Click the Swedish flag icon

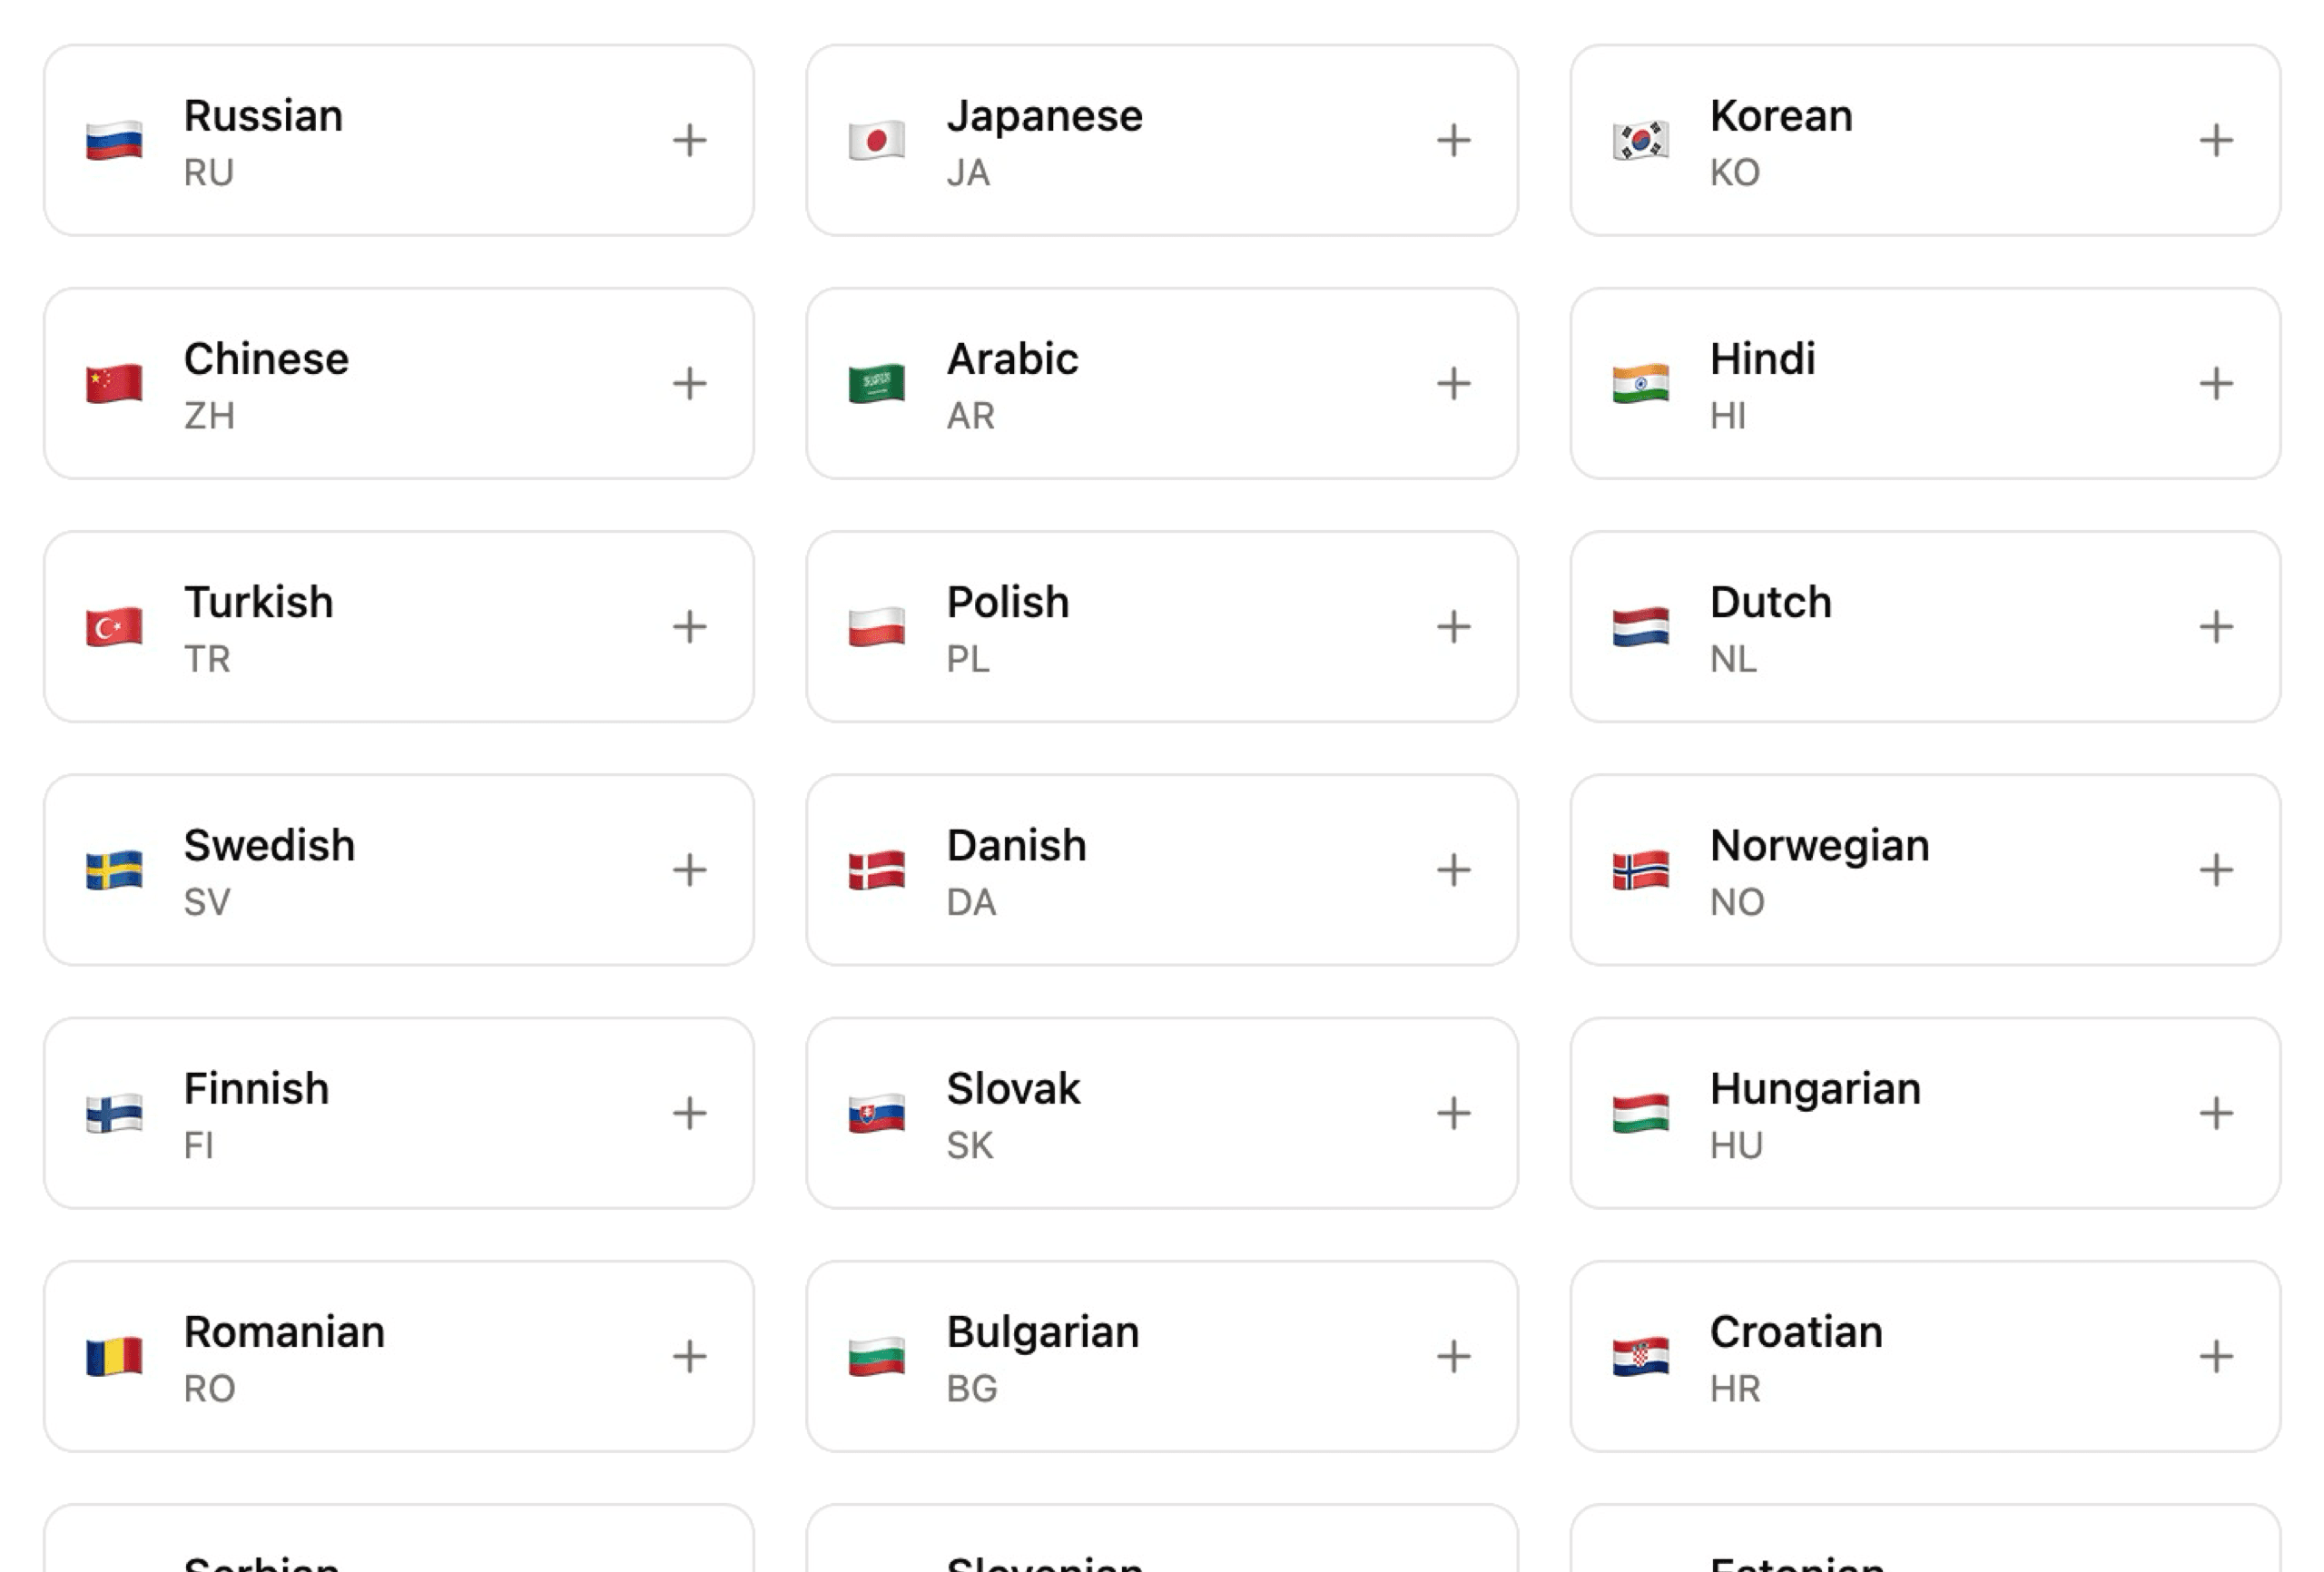click(x=114, y=870)
